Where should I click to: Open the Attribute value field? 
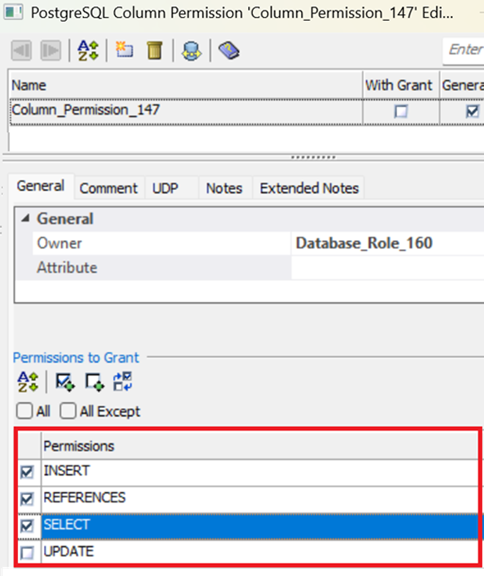[x=387, y=267]
